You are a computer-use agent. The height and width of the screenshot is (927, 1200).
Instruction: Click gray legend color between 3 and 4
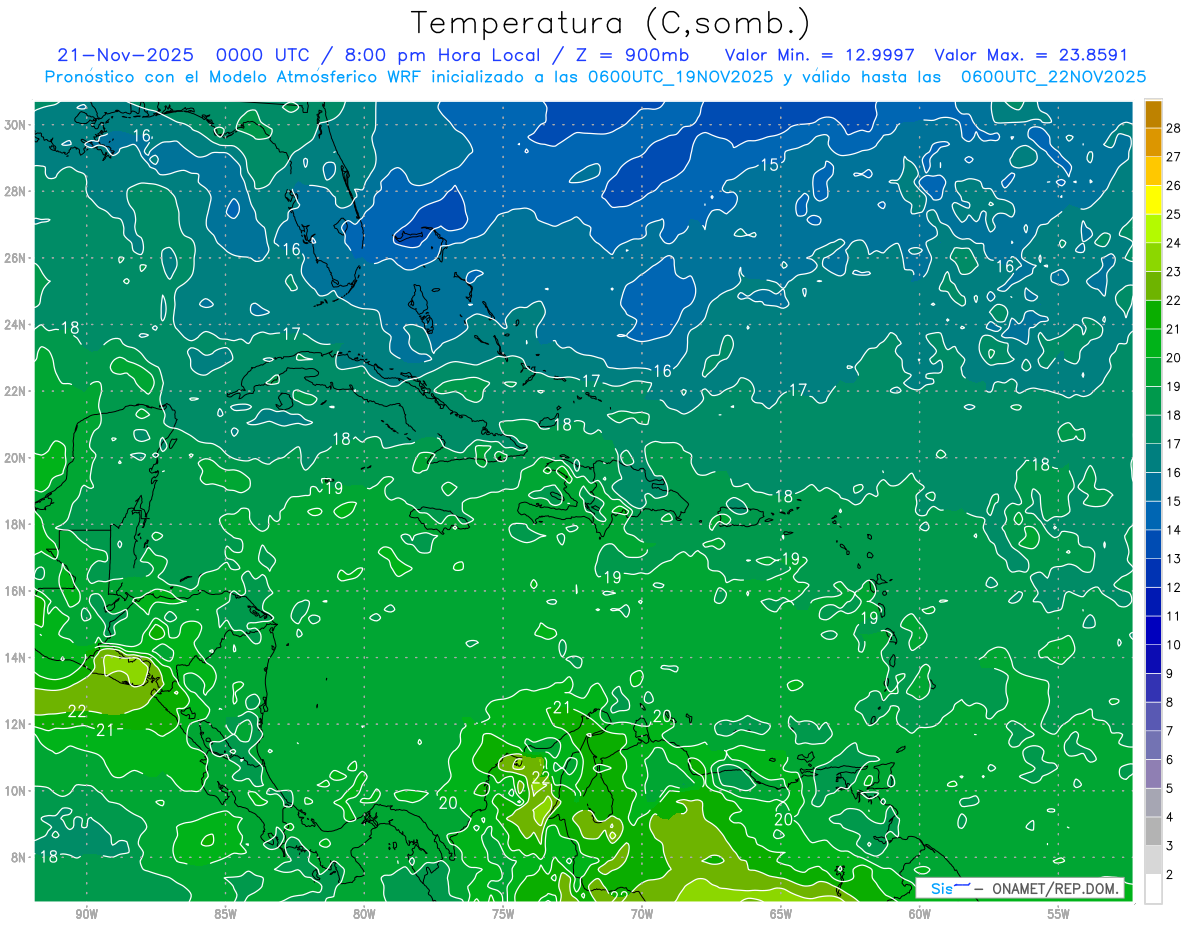click(1153, 832)
